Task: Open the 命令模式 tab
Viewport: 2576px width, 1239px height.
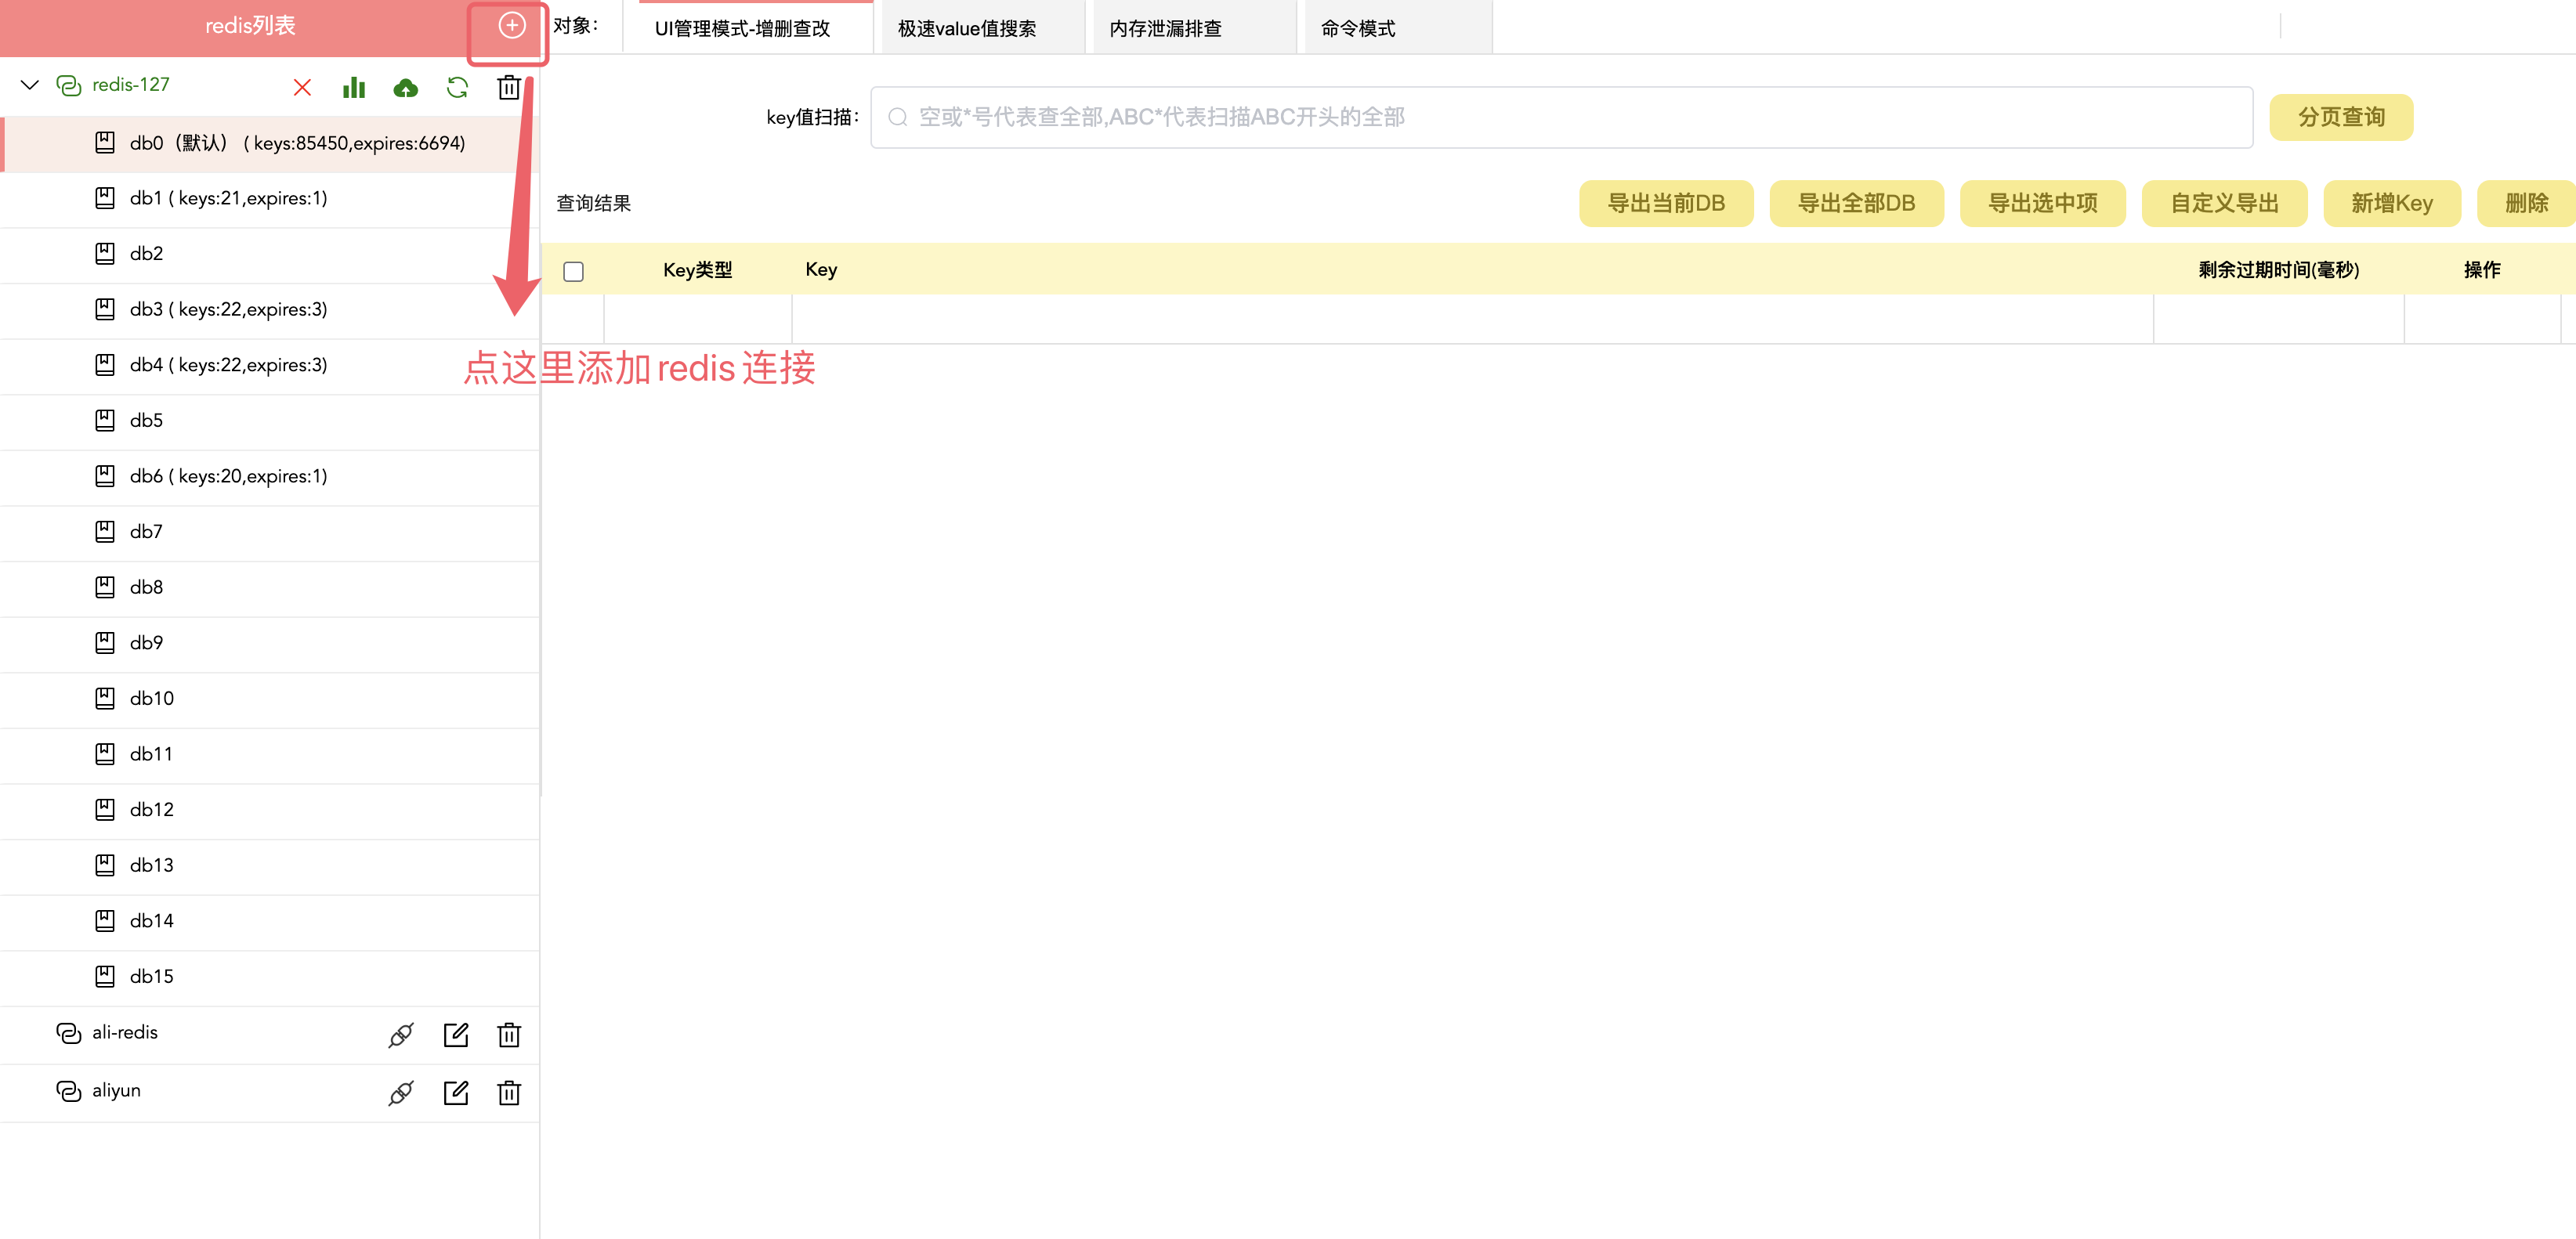Action: pyautogui.click(x=1357, y=28)
